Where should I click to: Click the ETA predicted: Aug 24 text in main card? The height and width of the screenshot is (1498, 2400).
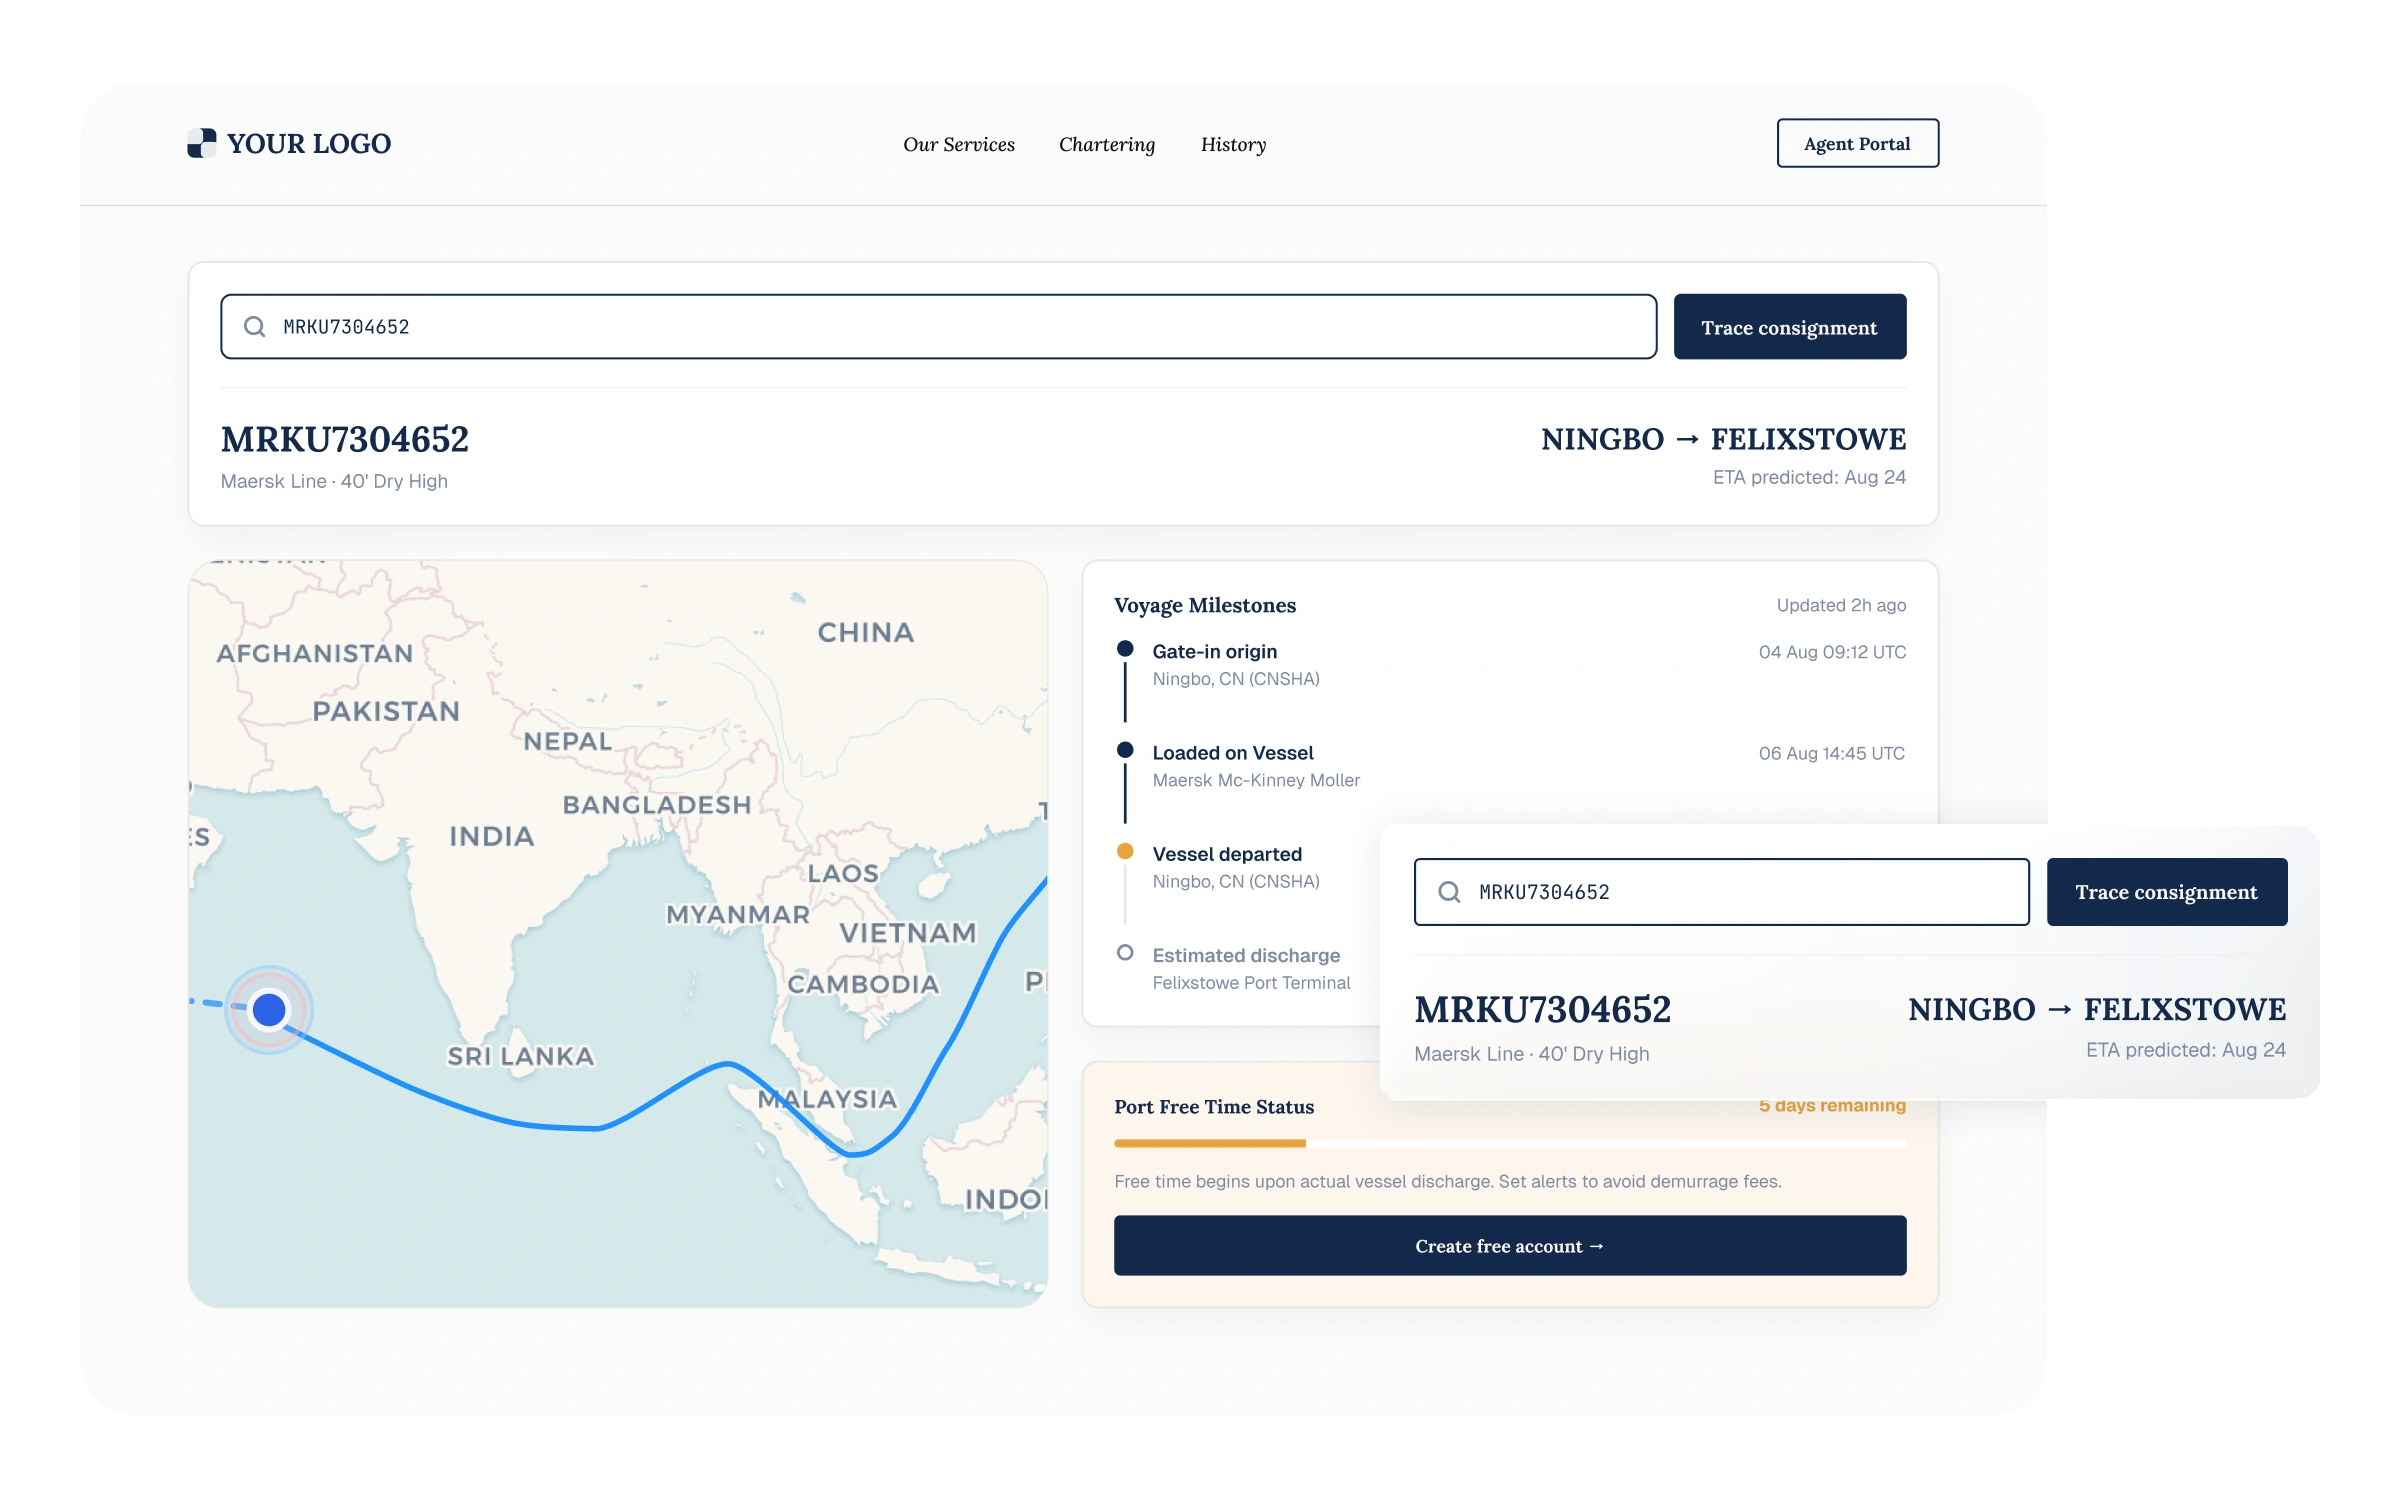tap(1809, 477)
